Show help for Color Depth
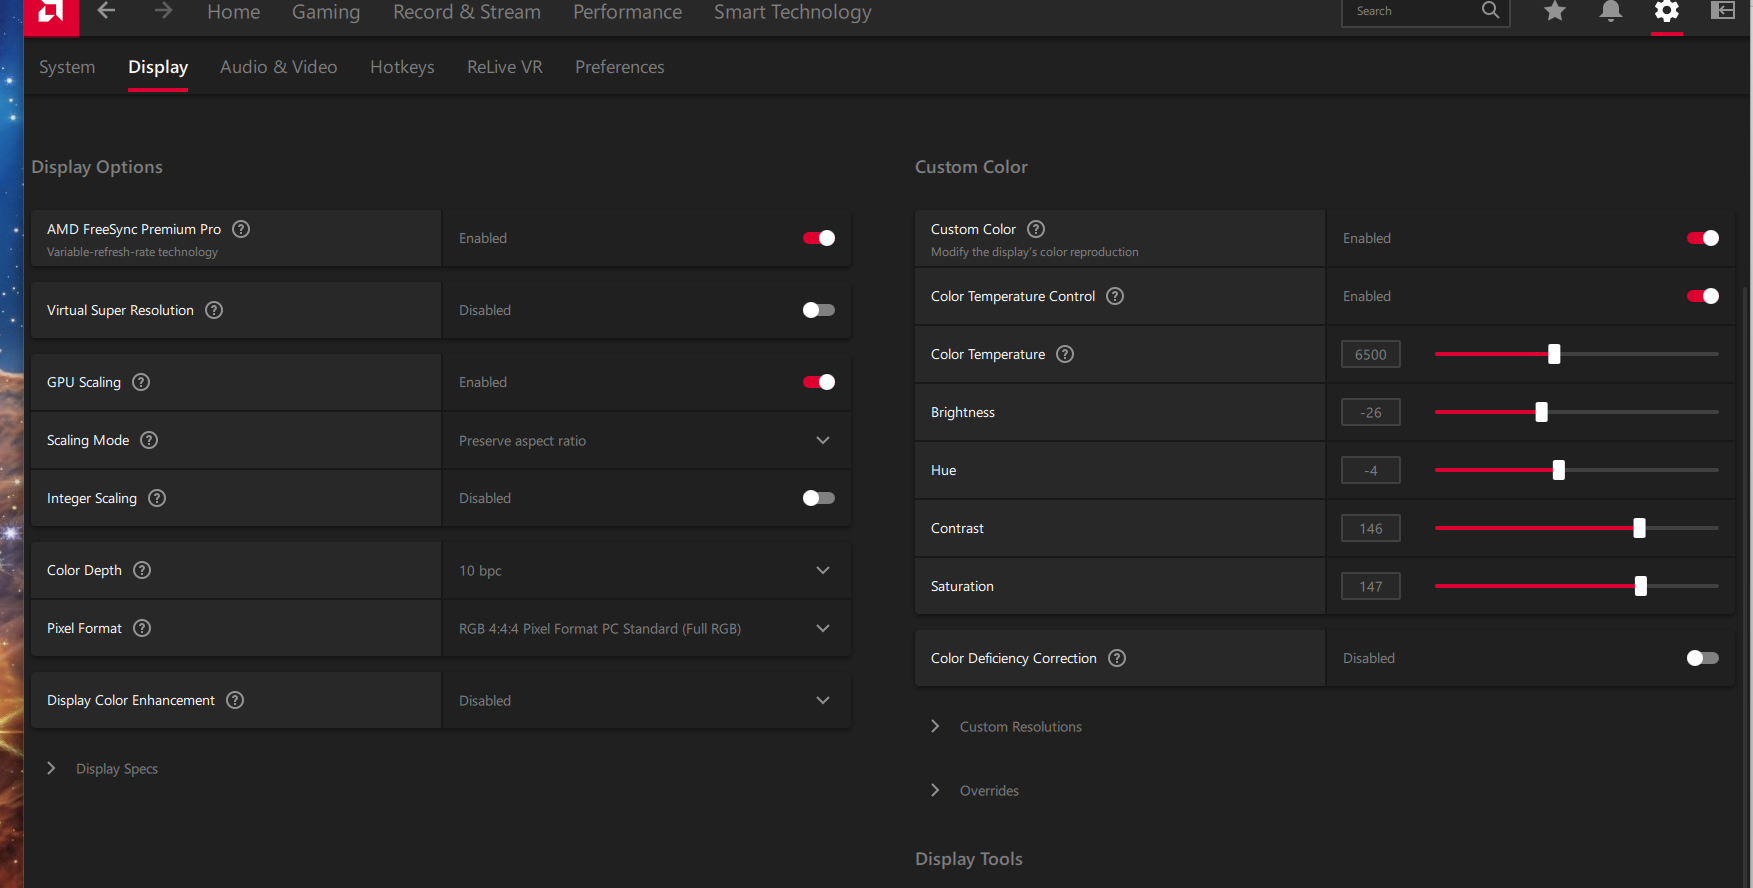Image resolution: width=1753 pixels, height=888 pixels. click(x=142, y=570)
